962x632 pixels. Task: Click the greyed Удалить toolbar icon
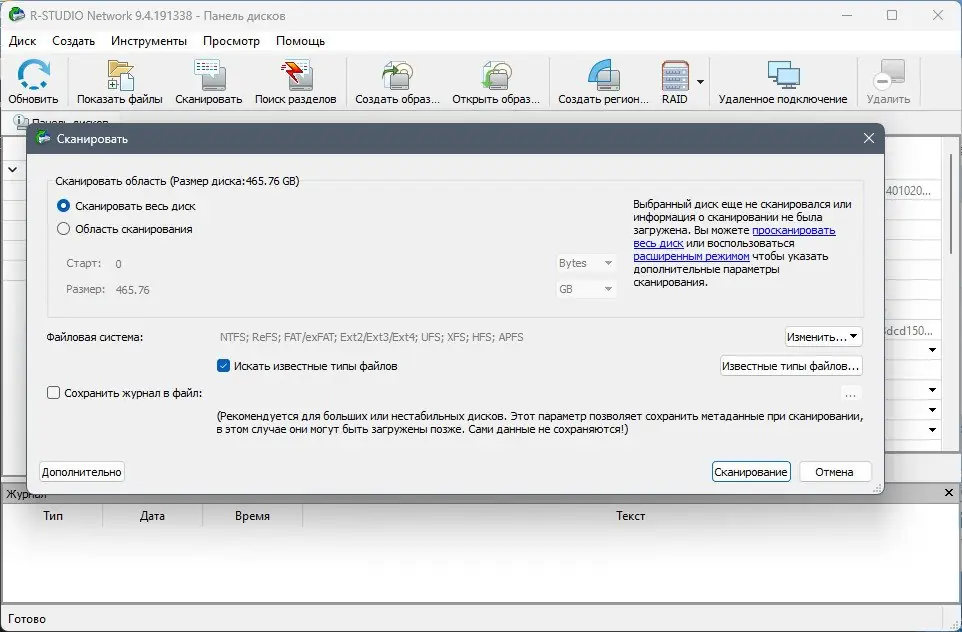tap(888, 82)
